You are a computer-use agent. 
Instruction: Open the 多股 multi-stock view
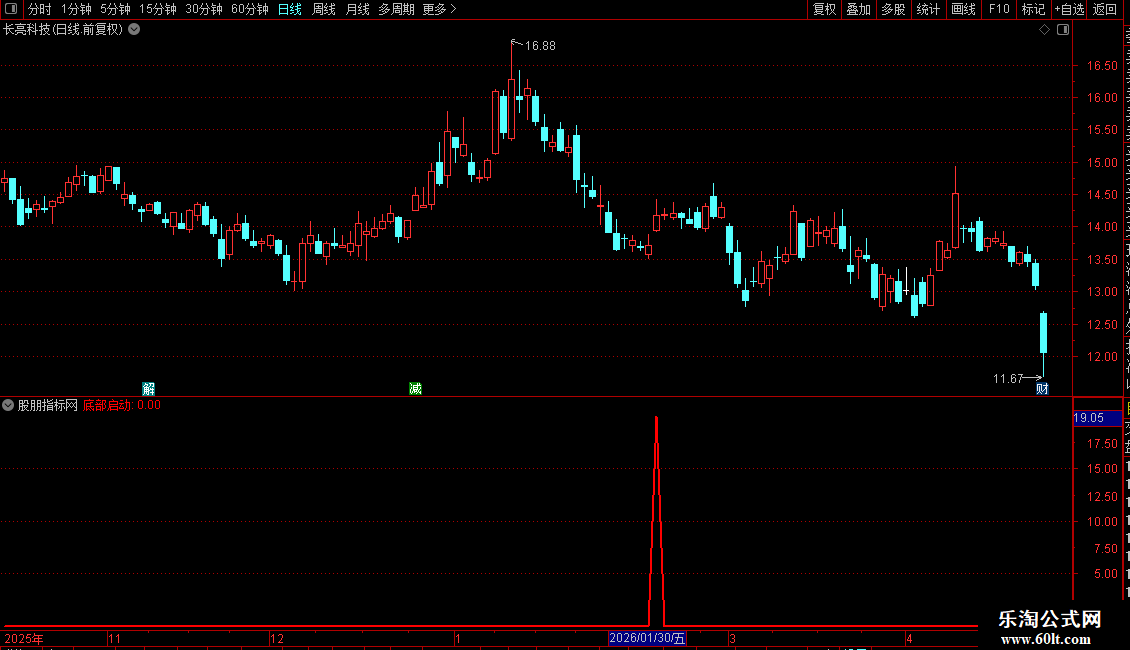pos(893,9)
